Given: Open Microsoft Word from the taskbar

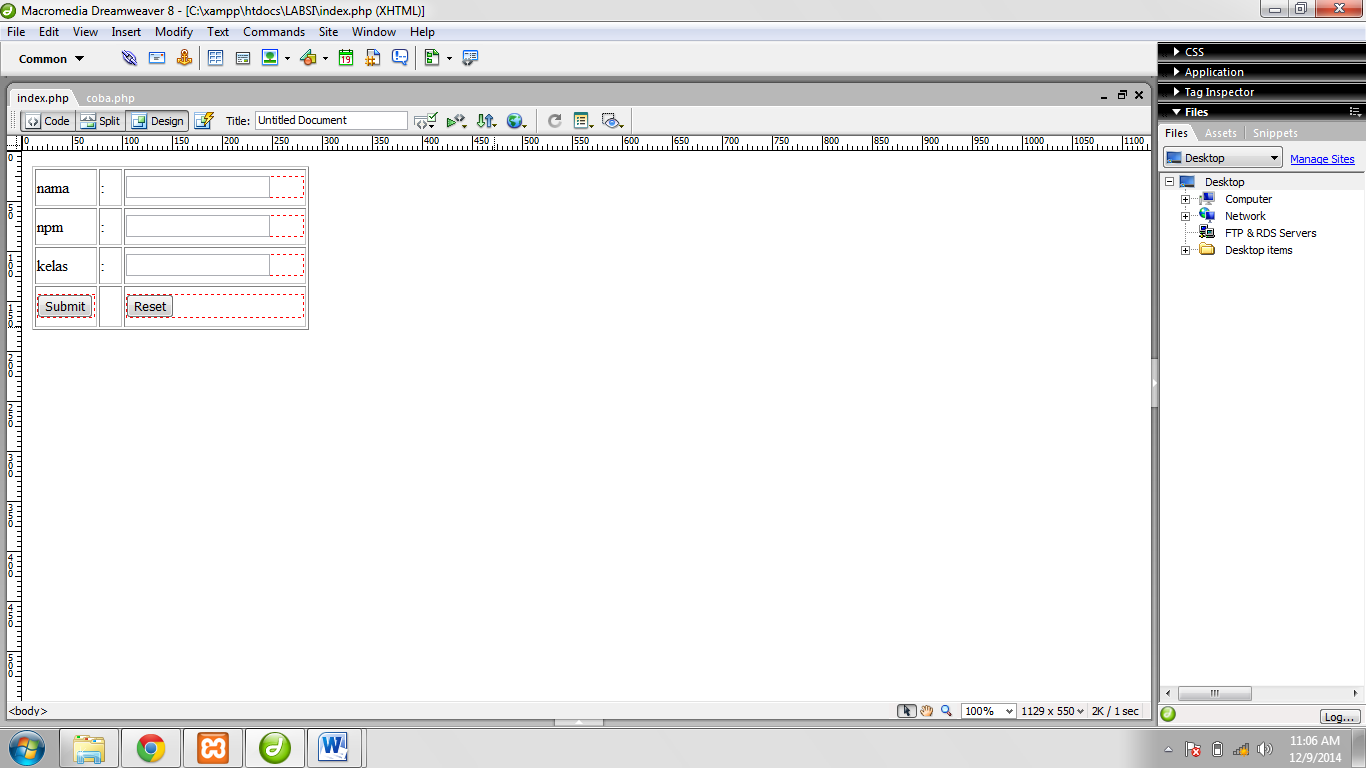Looking at the screenshot, I should pos(334,747).
